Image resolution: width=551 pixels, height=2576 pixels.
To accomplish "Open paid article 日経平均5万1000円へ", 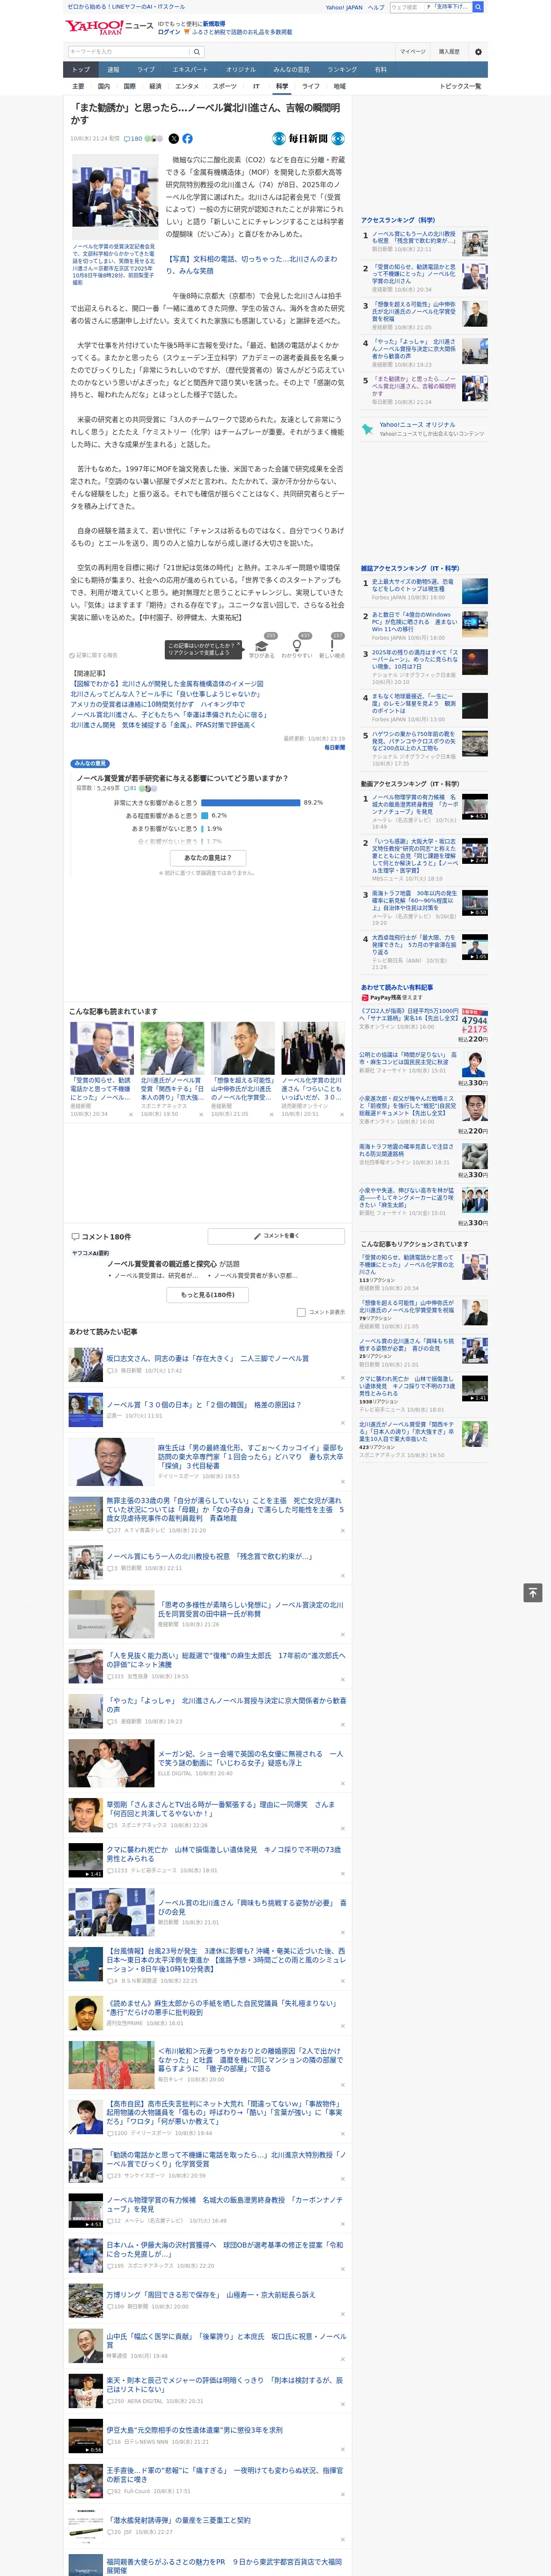I will point(409,1015).
